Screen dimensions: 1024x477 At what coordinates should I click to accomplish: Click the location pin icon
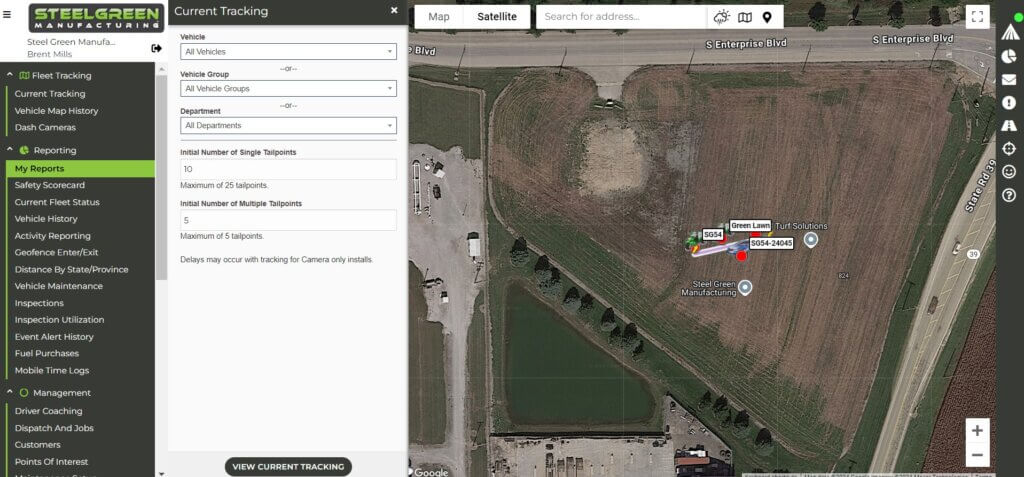point(767,17)
